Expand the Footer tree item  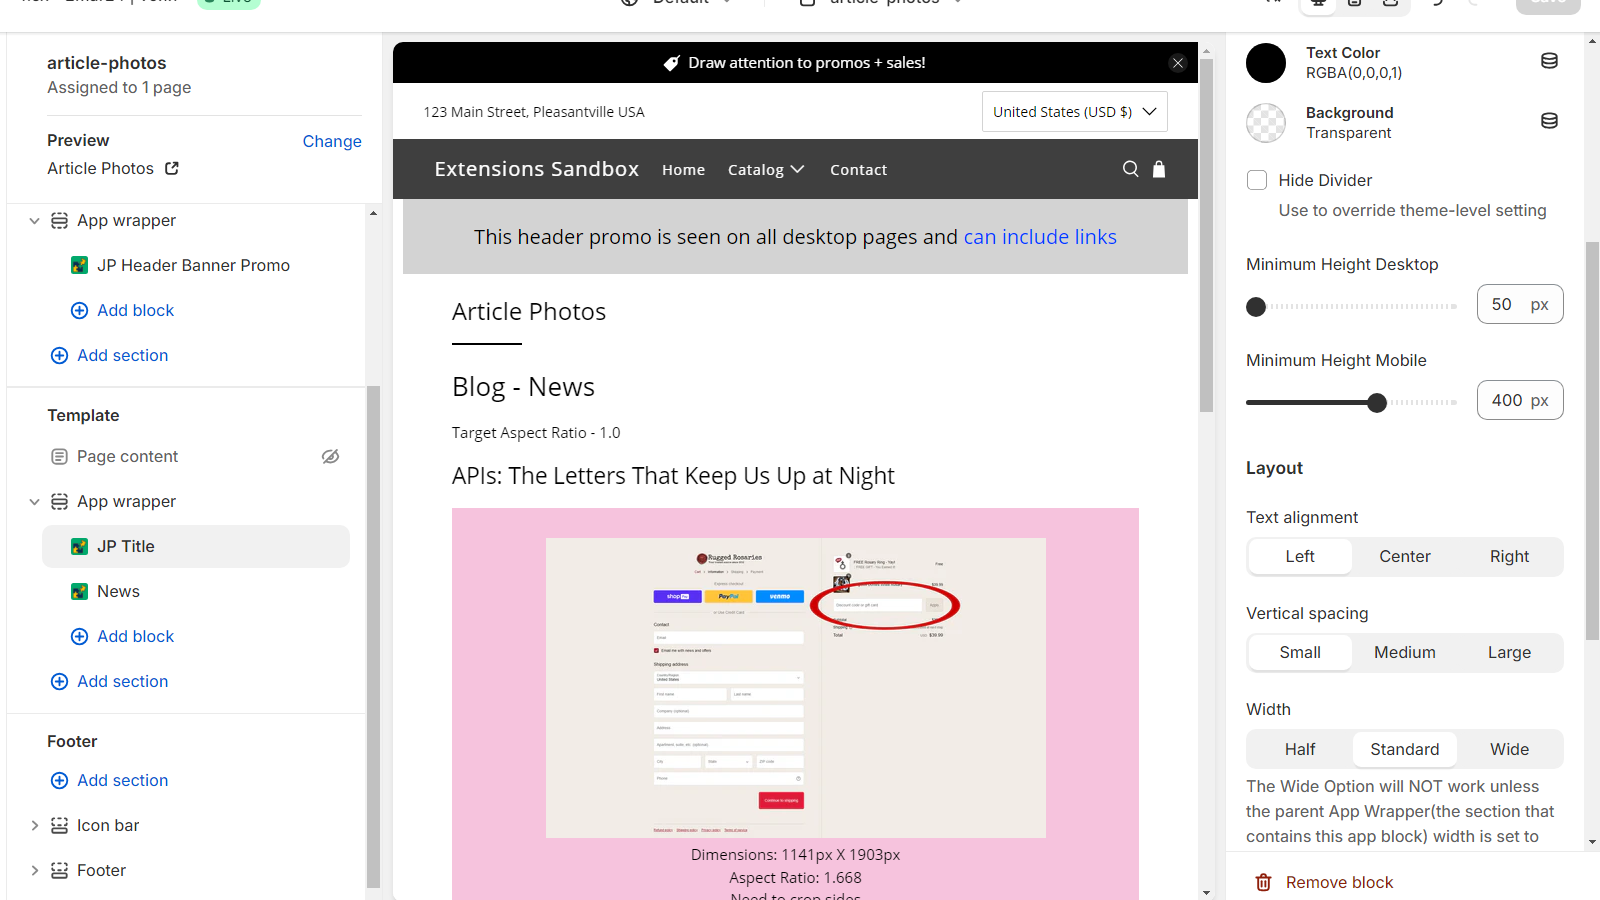(x=35, y=870)
